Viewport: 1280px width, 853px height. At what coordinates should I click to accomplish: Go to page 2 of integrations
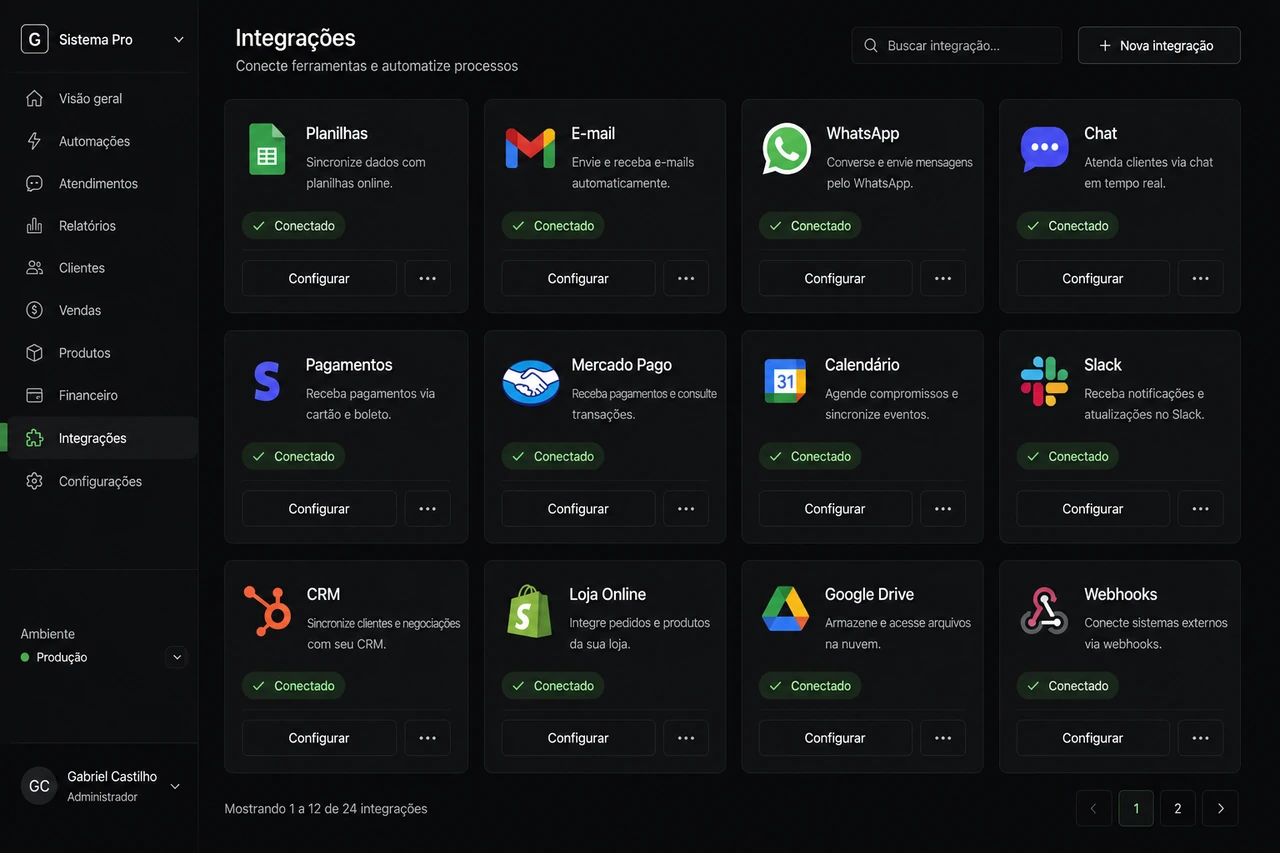1178,808
